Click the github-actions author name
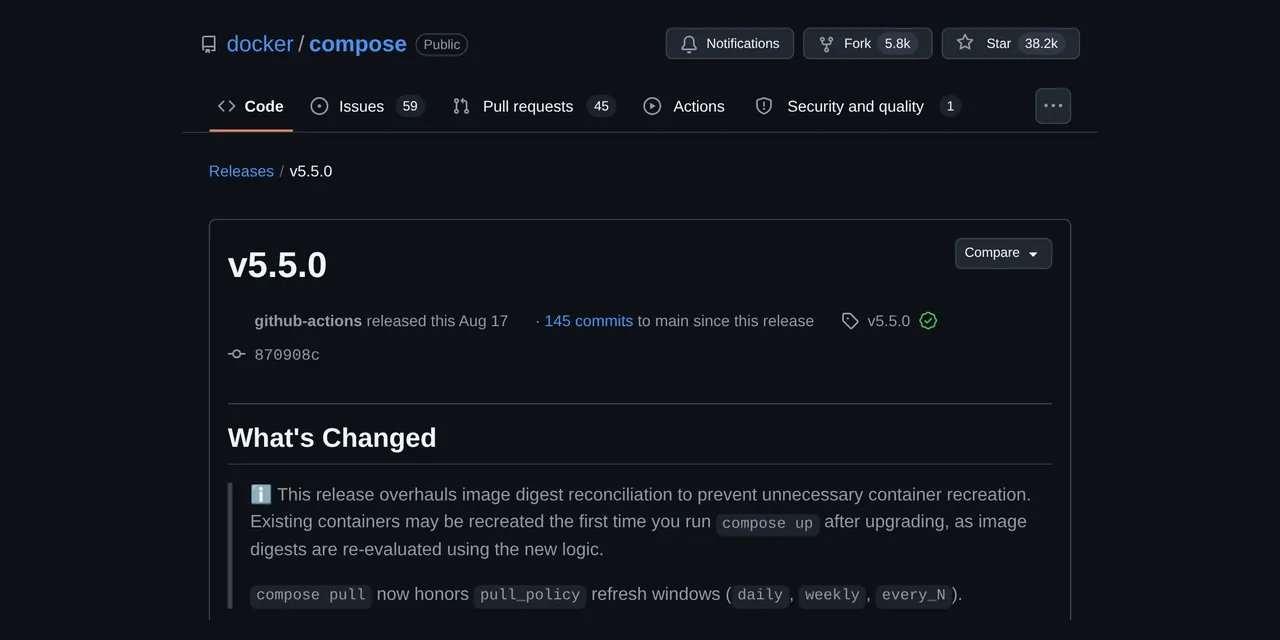Image resolution: width=1280 pixels, height=640 pixels. (x=308, y=321)
